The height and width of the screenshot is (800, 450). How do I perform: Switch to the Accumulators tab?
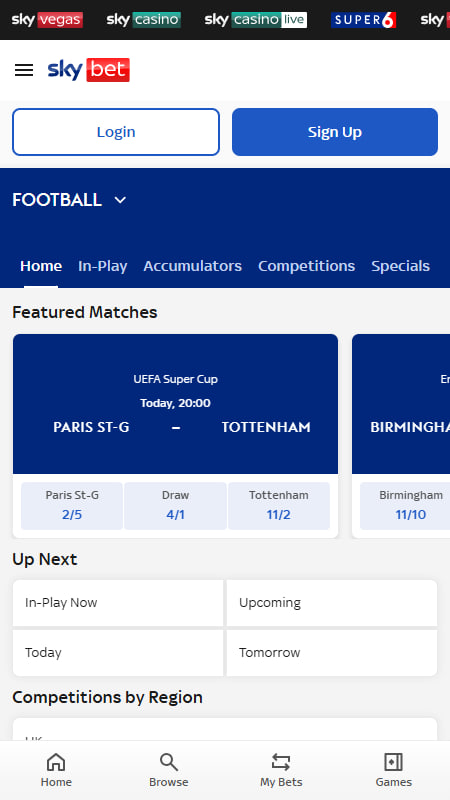click(x=192, y=266)
